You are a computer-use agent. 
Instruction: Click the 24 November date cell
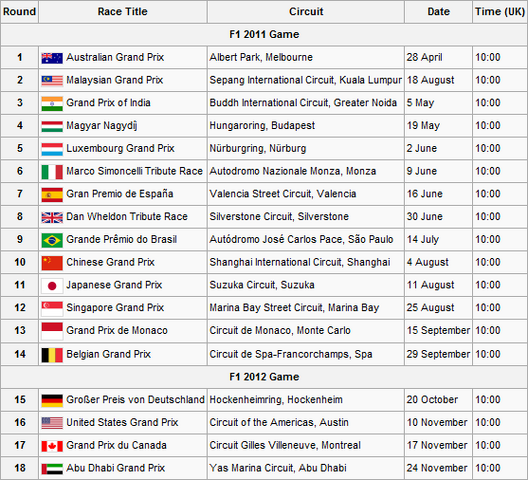coord(438,468)
